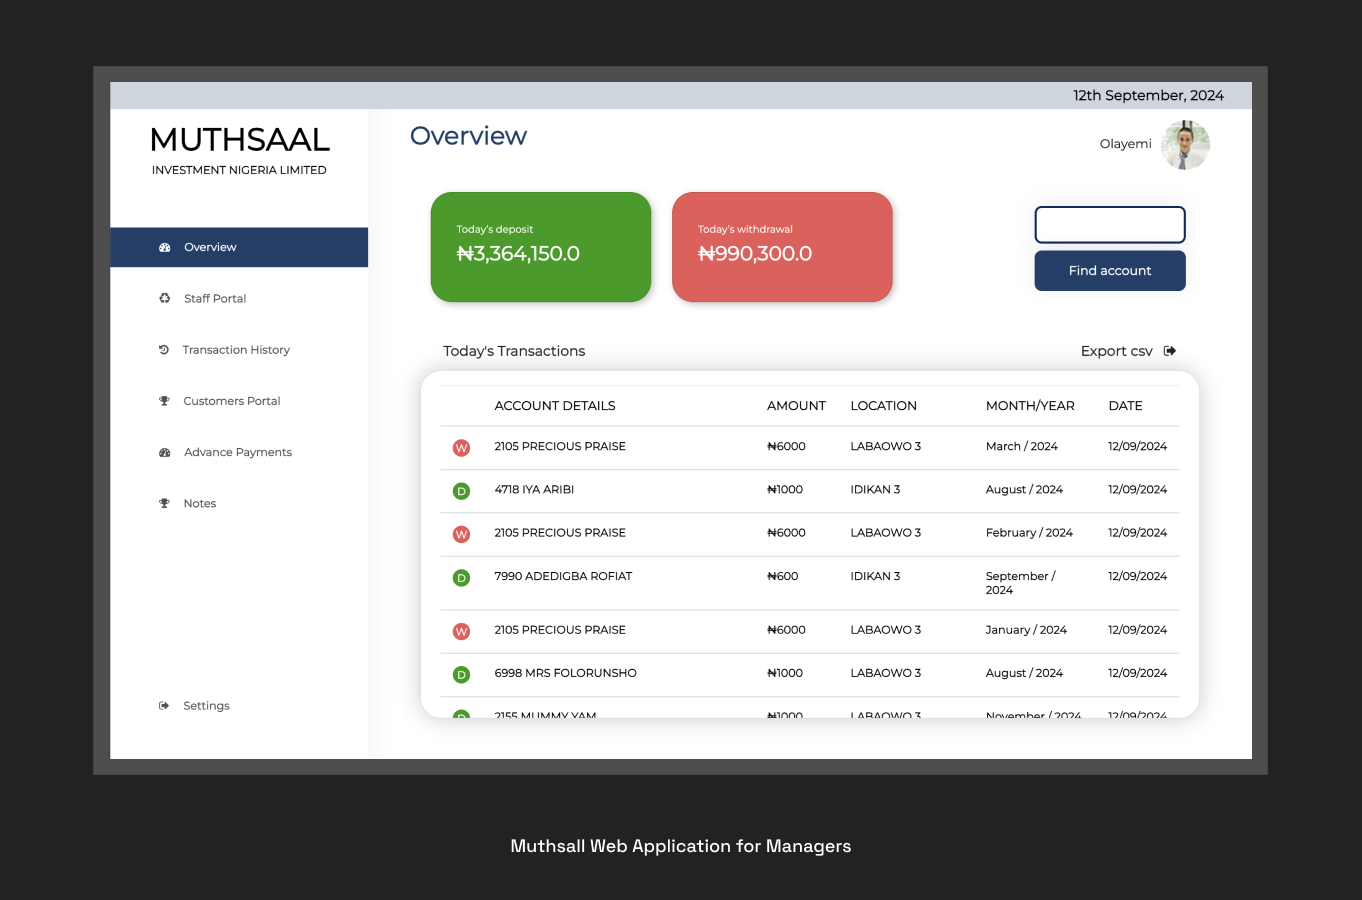The image size is (1362, 900).
Task: Open the Notes section
Action: pos(200,503)
